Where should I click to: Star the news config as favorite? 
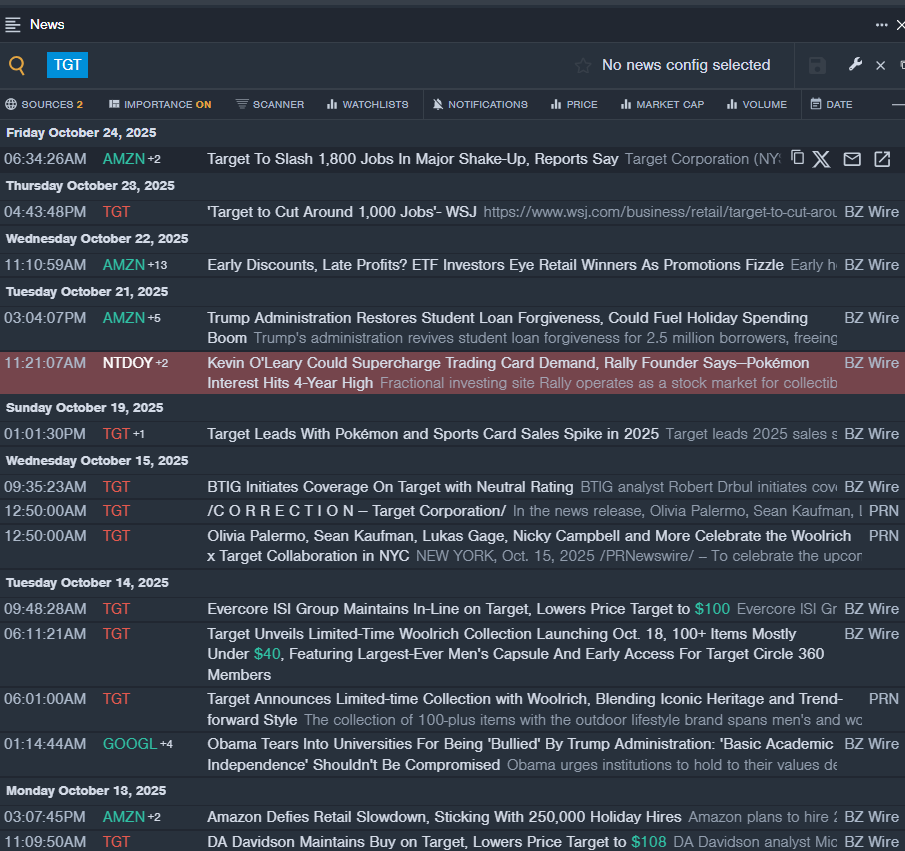[x=583, y=66]
